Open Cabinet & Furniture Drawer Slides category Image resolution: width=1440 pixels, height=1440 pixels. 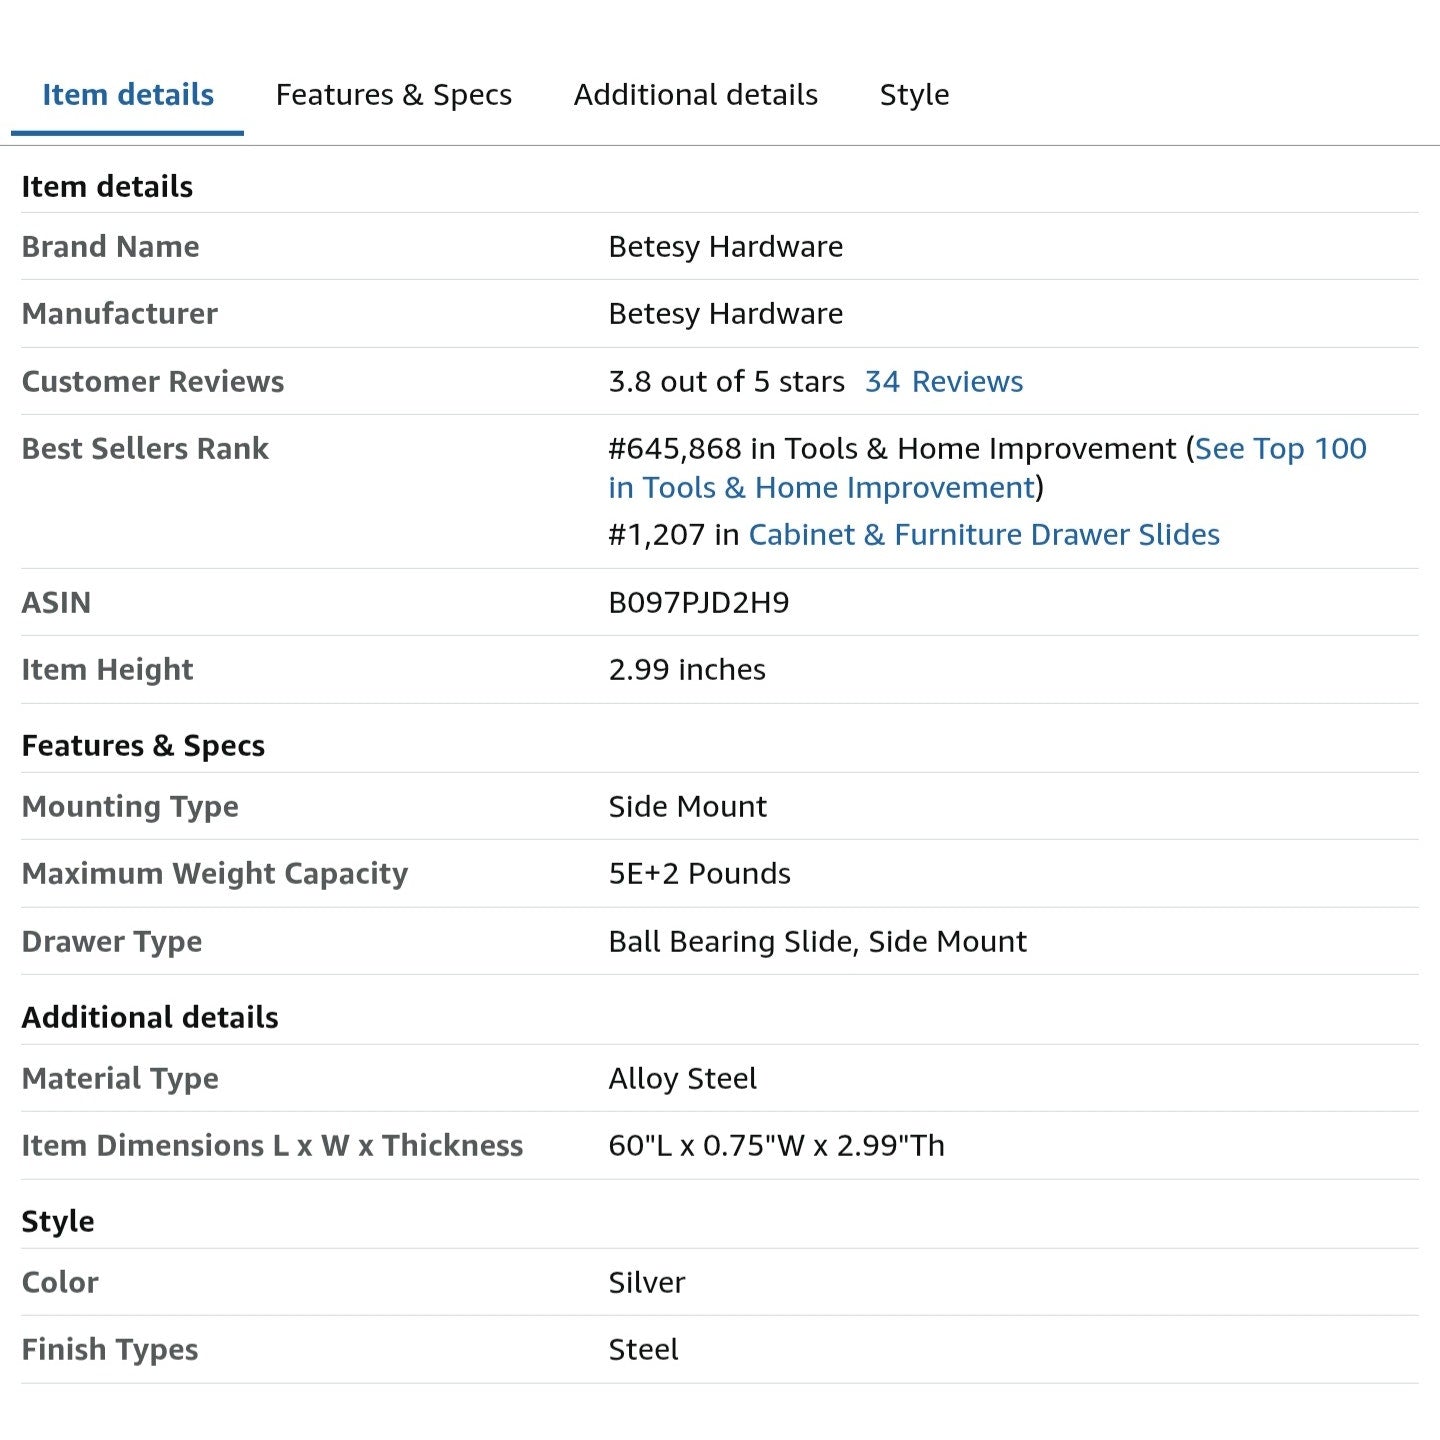tap(983, 535)
